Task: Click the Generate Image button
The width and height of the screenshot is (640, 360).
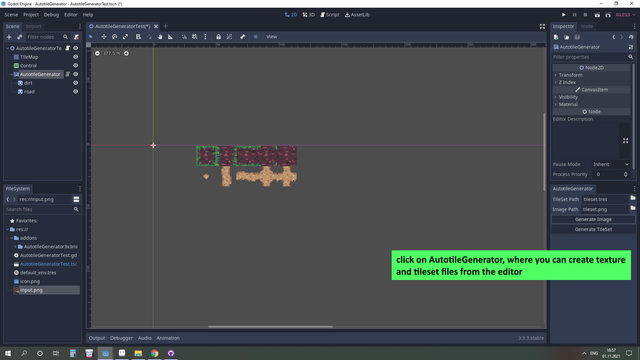Action: point(593,219)
